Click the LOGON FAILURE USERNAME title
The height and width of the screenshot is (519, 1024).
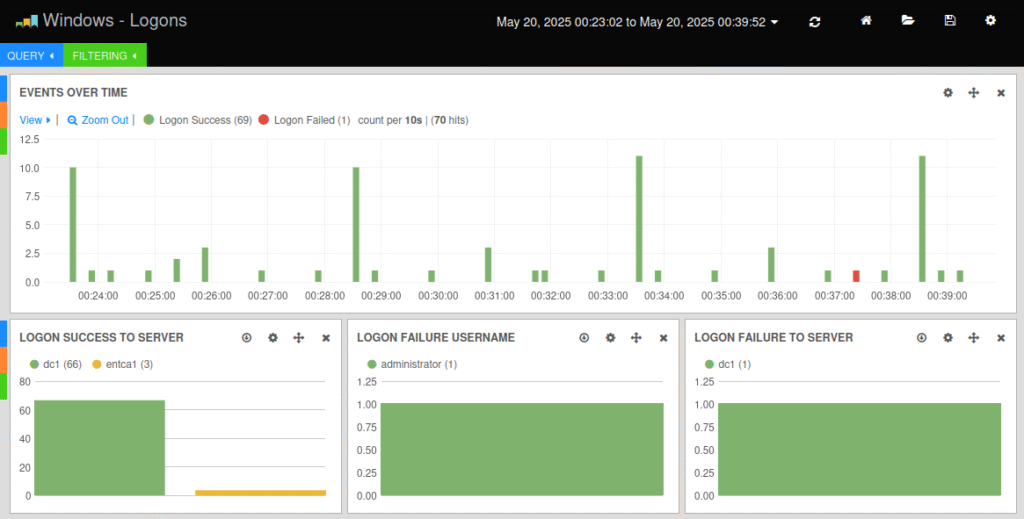[436, 338]
